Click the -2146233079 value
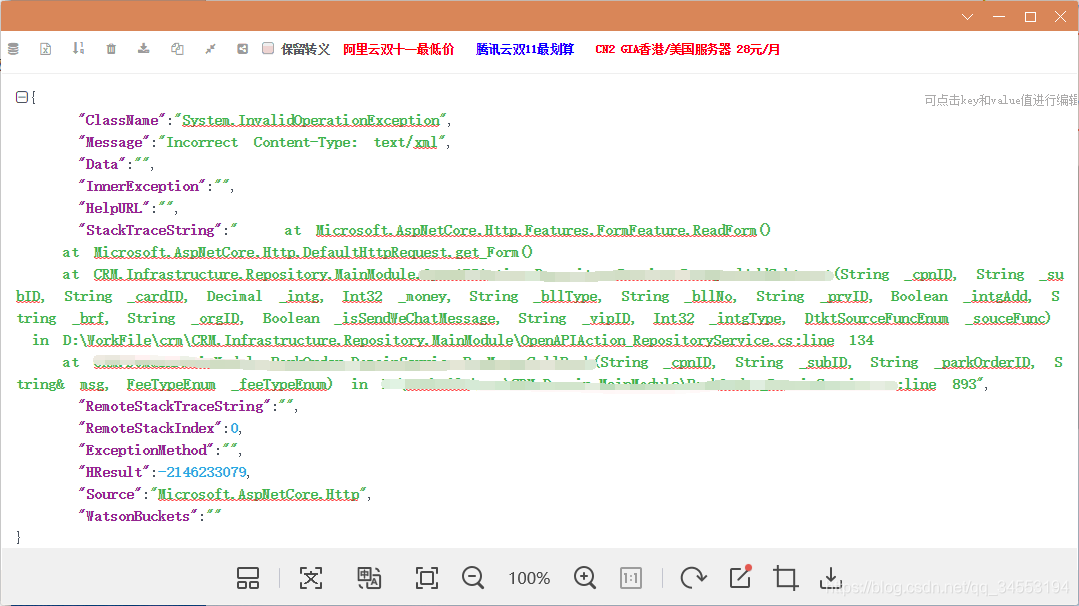The height and width of the screenshot is (606, 1079). (202, 473)
